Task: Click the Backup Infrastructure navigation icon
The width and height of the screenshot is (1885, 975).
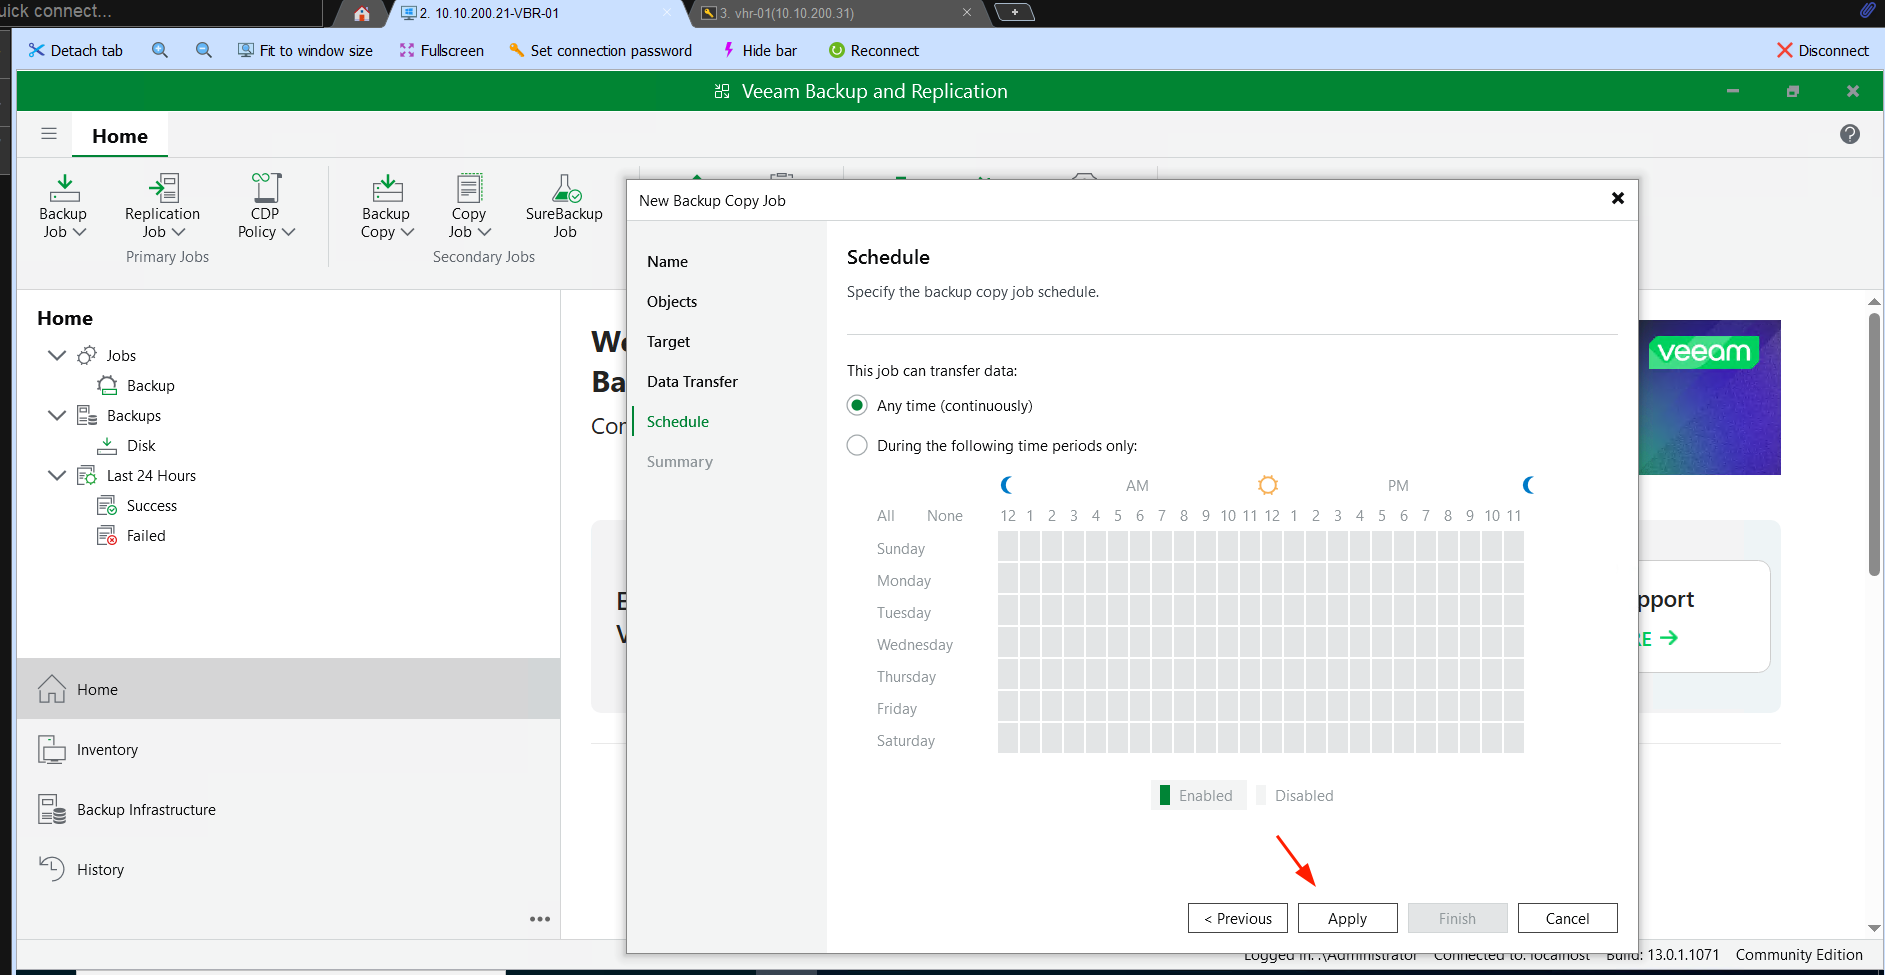Action: coord(52,809)
